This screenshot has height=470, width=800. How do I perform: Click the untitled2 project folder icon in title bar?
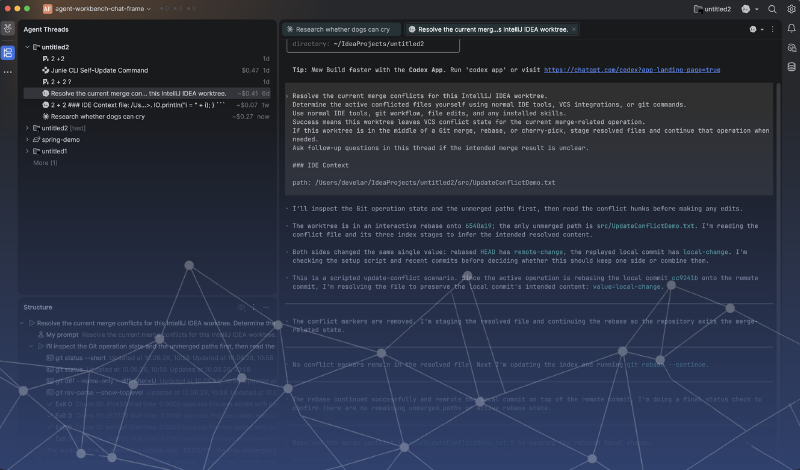[697, 9]
